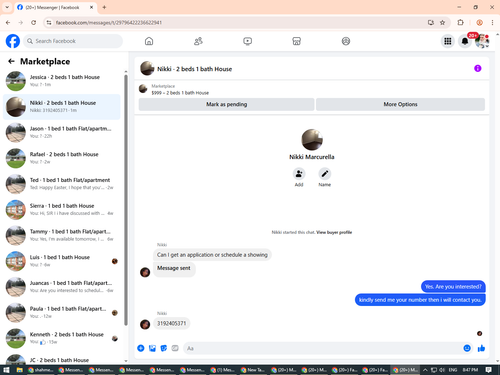500x375 pixels.
Task: Click More Options button
Action: (x=400, y=104)
